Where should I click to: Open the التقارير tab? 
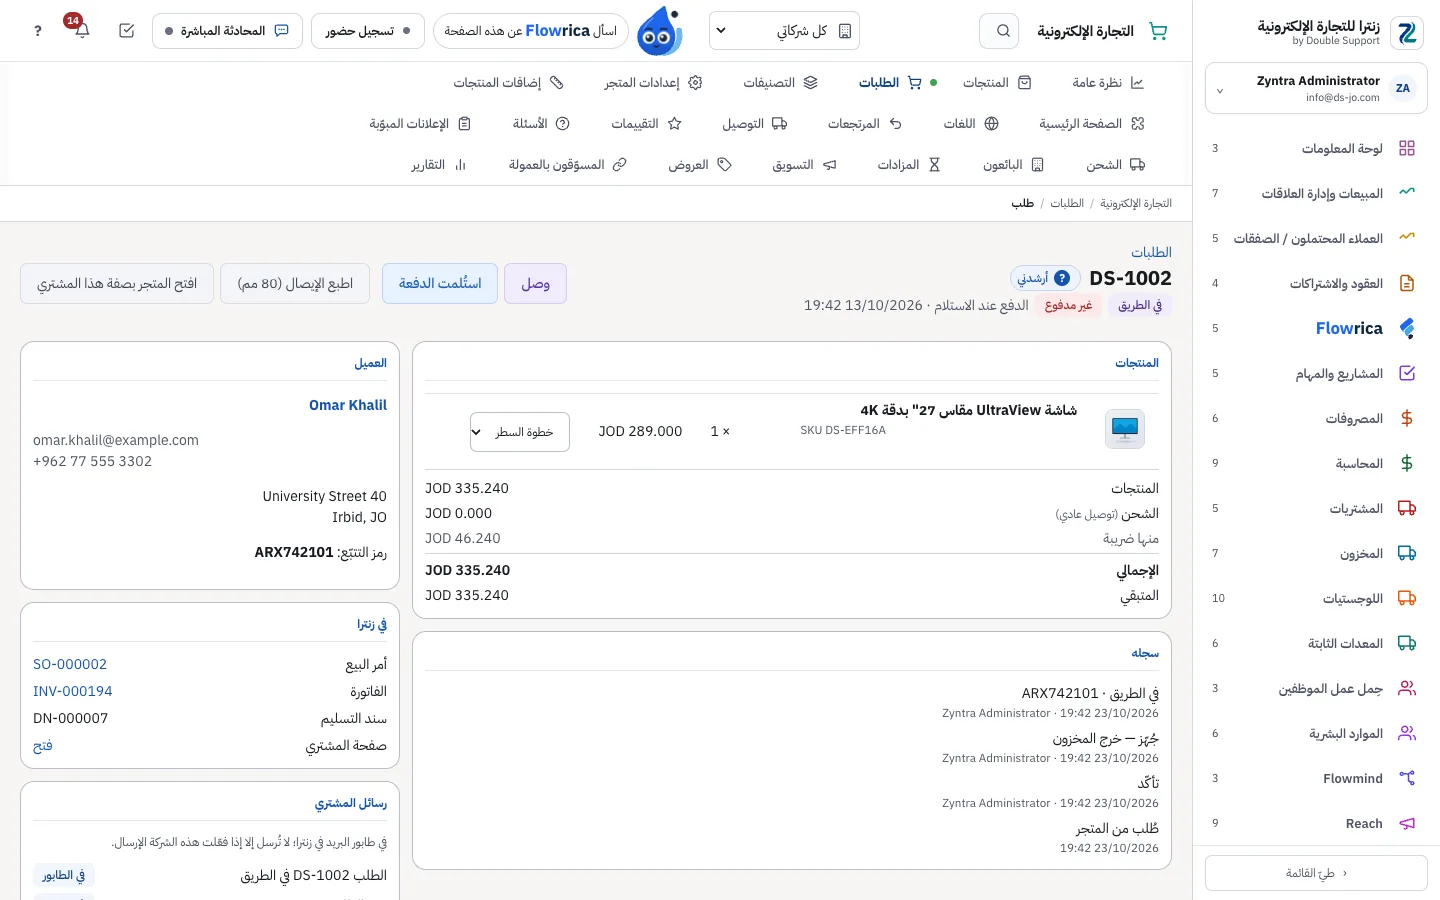(x=439, y=165)
